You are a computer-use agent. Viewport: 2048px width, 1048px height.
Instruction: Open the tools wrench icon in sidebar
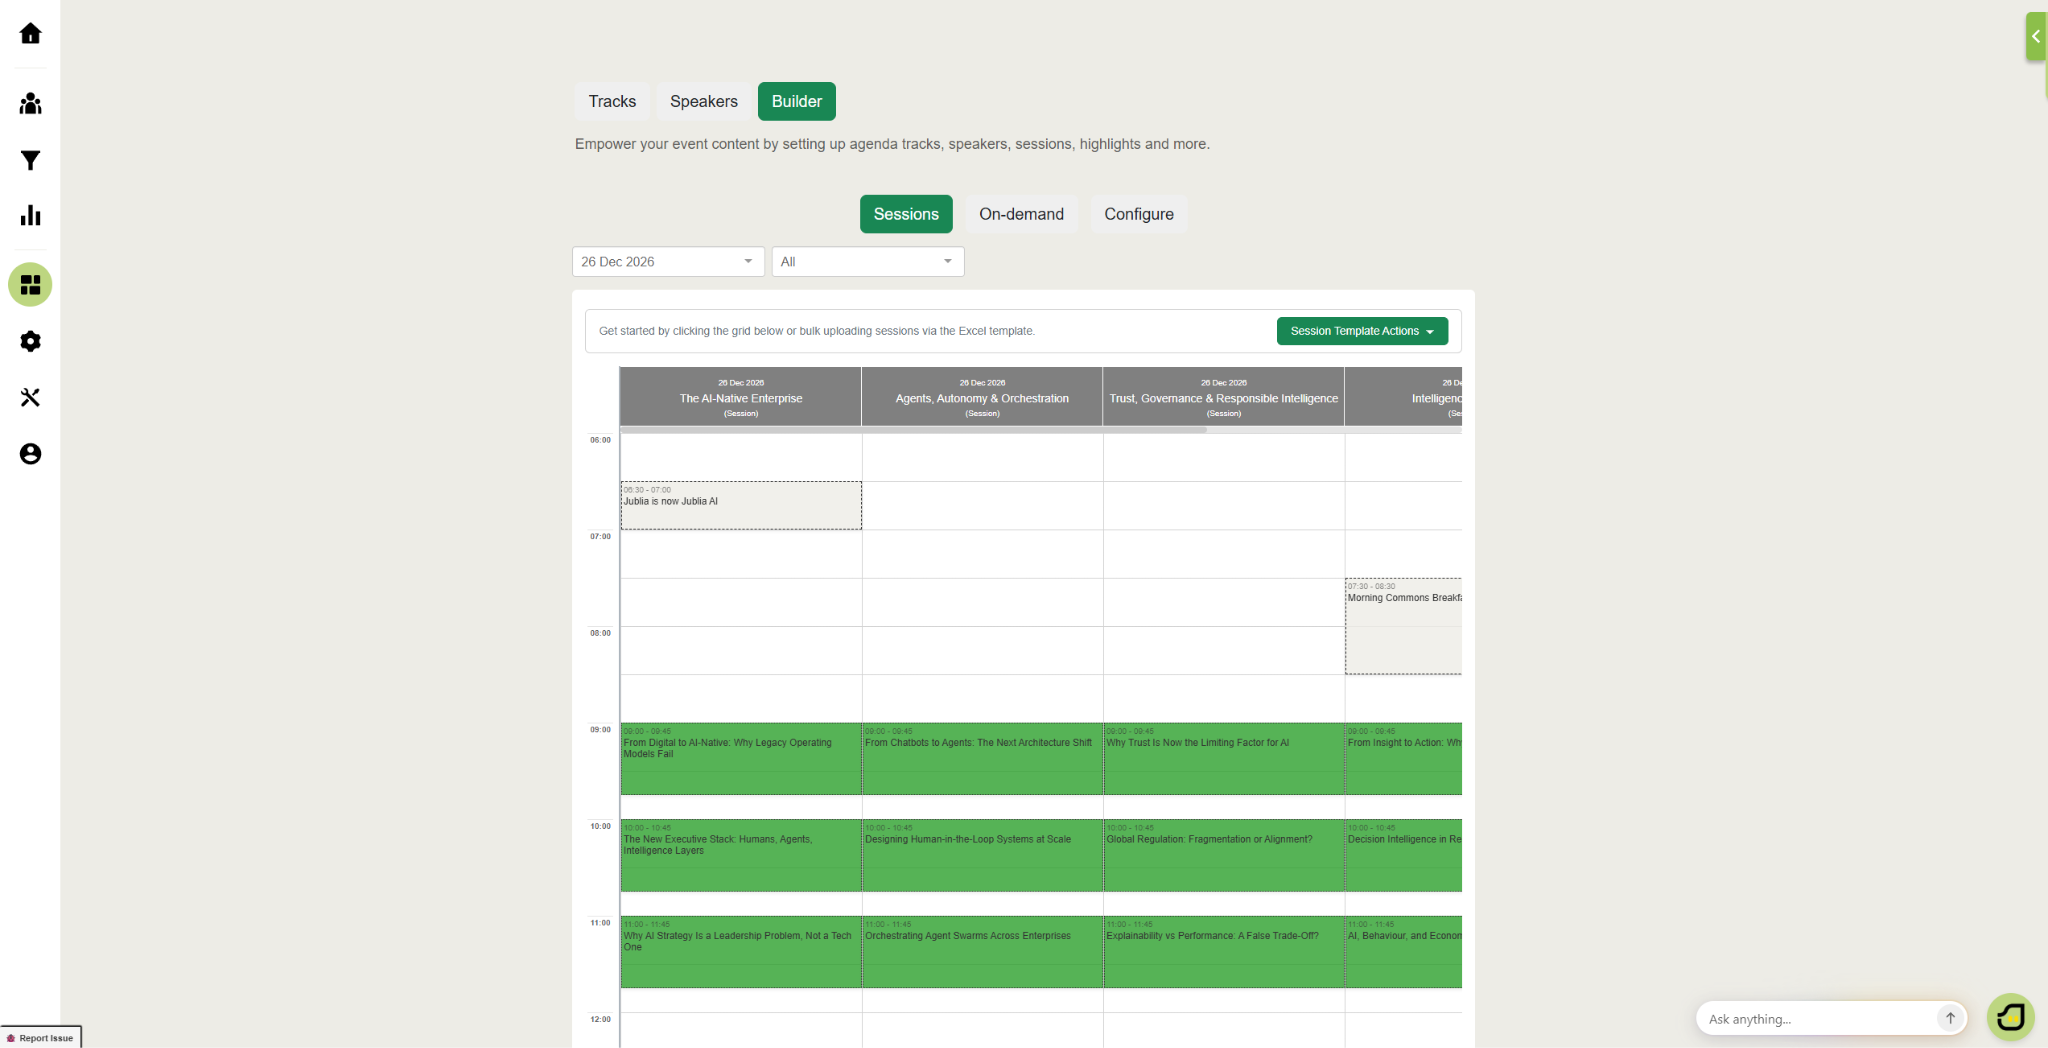pos(30,397)
